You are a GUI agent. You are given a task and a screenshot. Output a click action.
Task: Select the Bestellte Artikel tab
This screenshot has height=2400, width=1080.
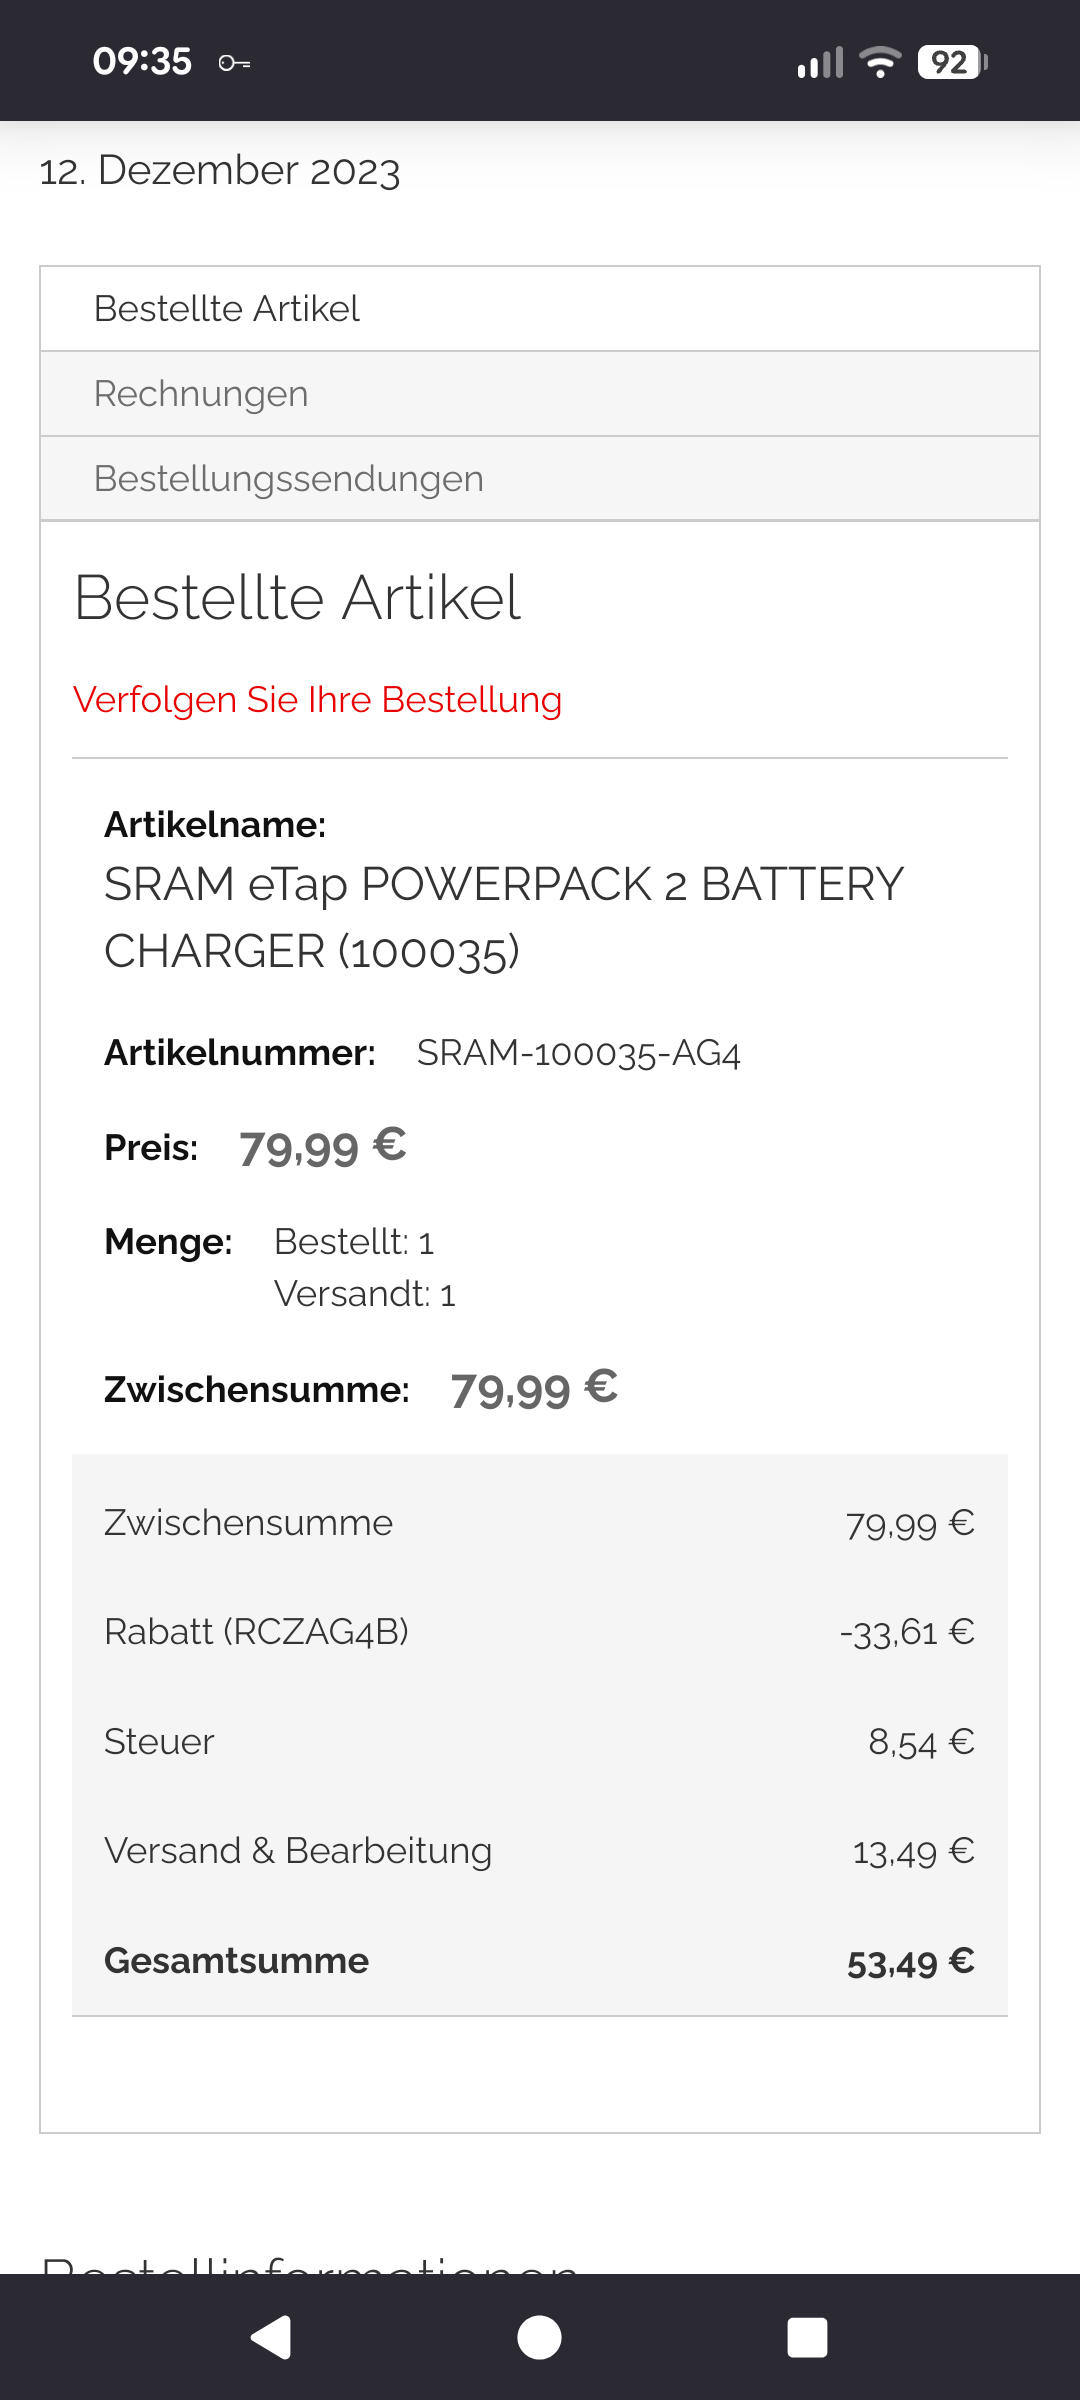(x=227, y=309)
